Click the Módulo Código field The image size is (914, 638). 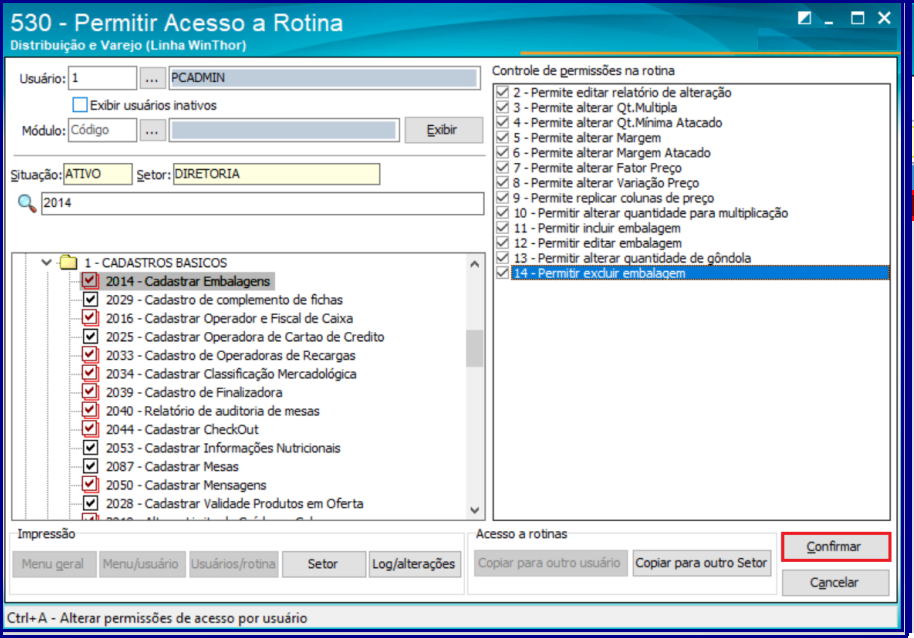tap(103, 130)
